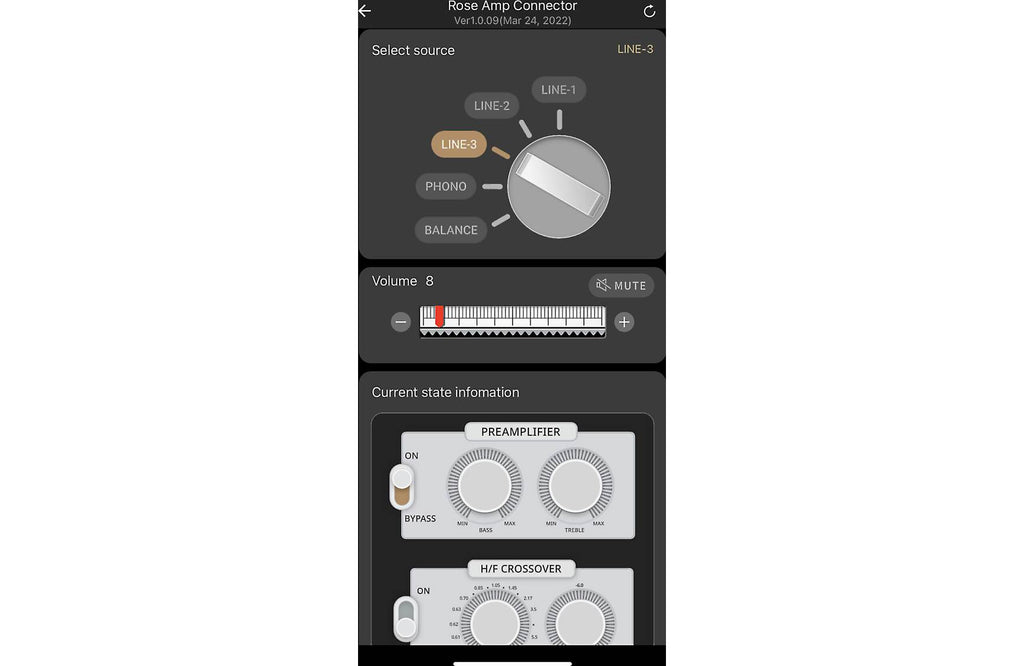
Task: Go back using the arrow icon
Action: (x=365, y=10)
